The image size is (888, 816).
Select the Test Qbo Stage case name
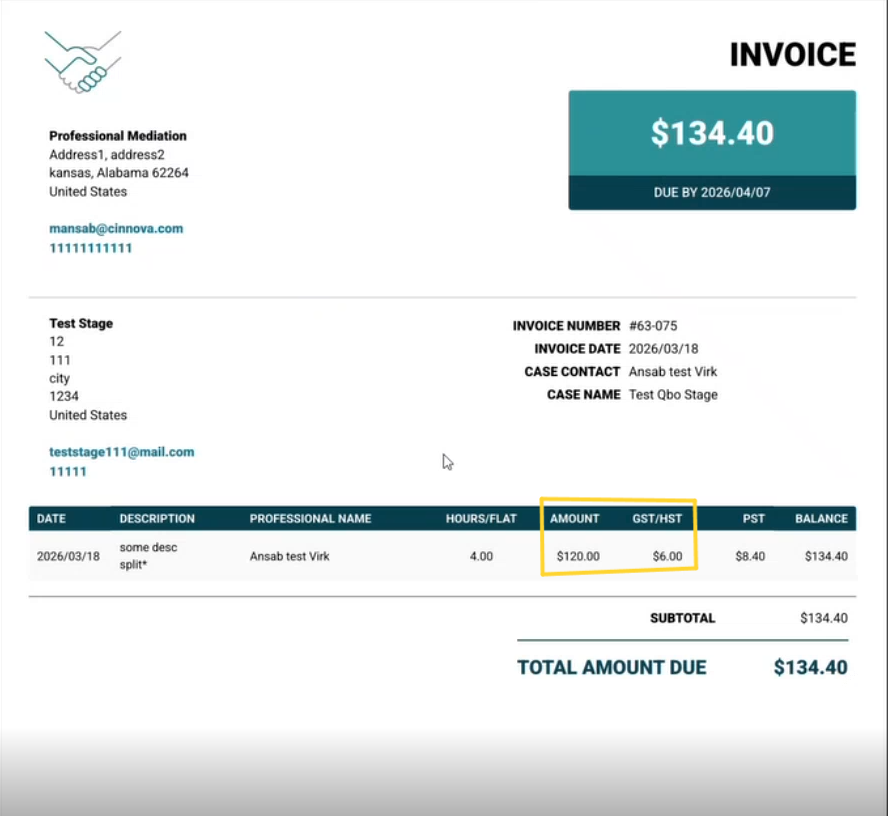(x=673, y=395)
